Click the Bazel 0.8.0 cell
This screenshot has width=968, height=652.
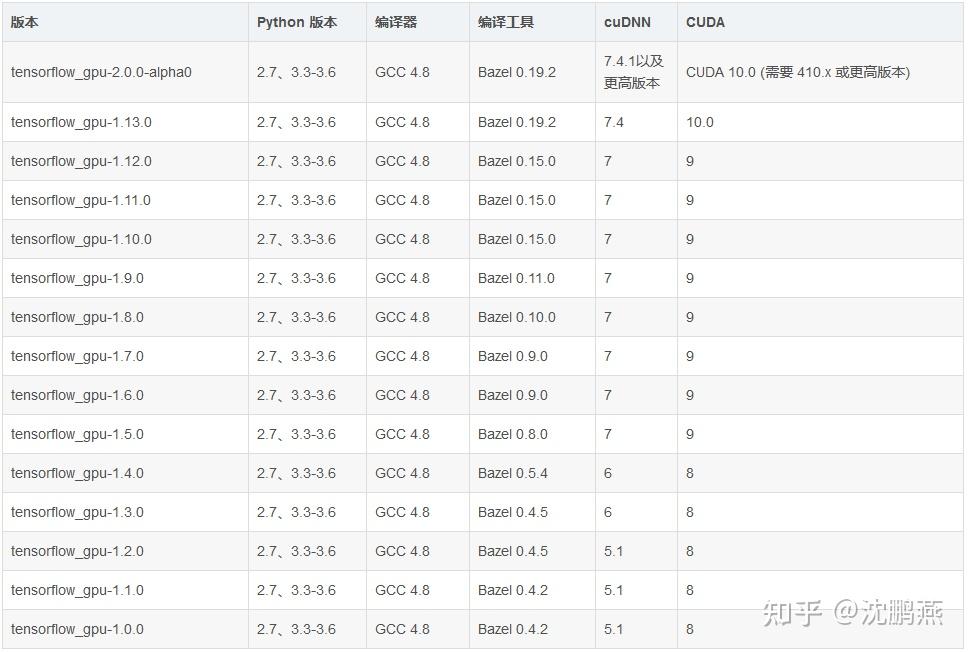point(512,434)
